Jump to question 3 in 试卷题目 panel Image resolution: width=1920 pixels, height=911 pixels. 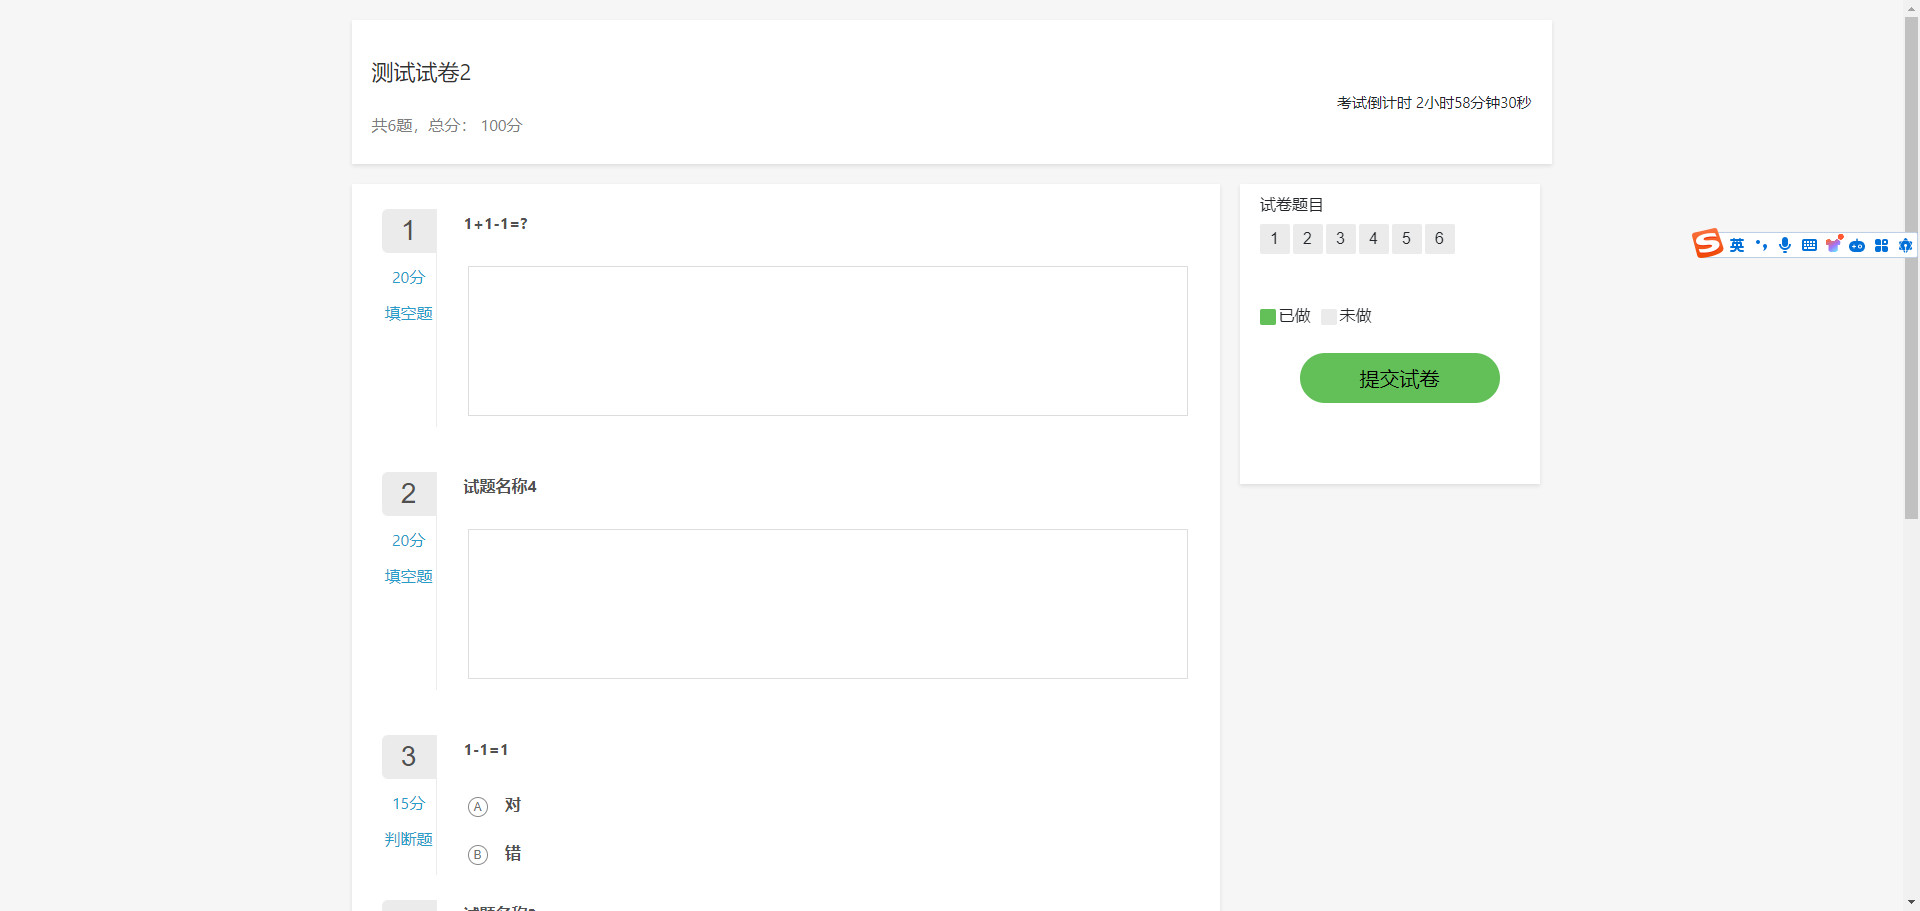click(1340, 239)
